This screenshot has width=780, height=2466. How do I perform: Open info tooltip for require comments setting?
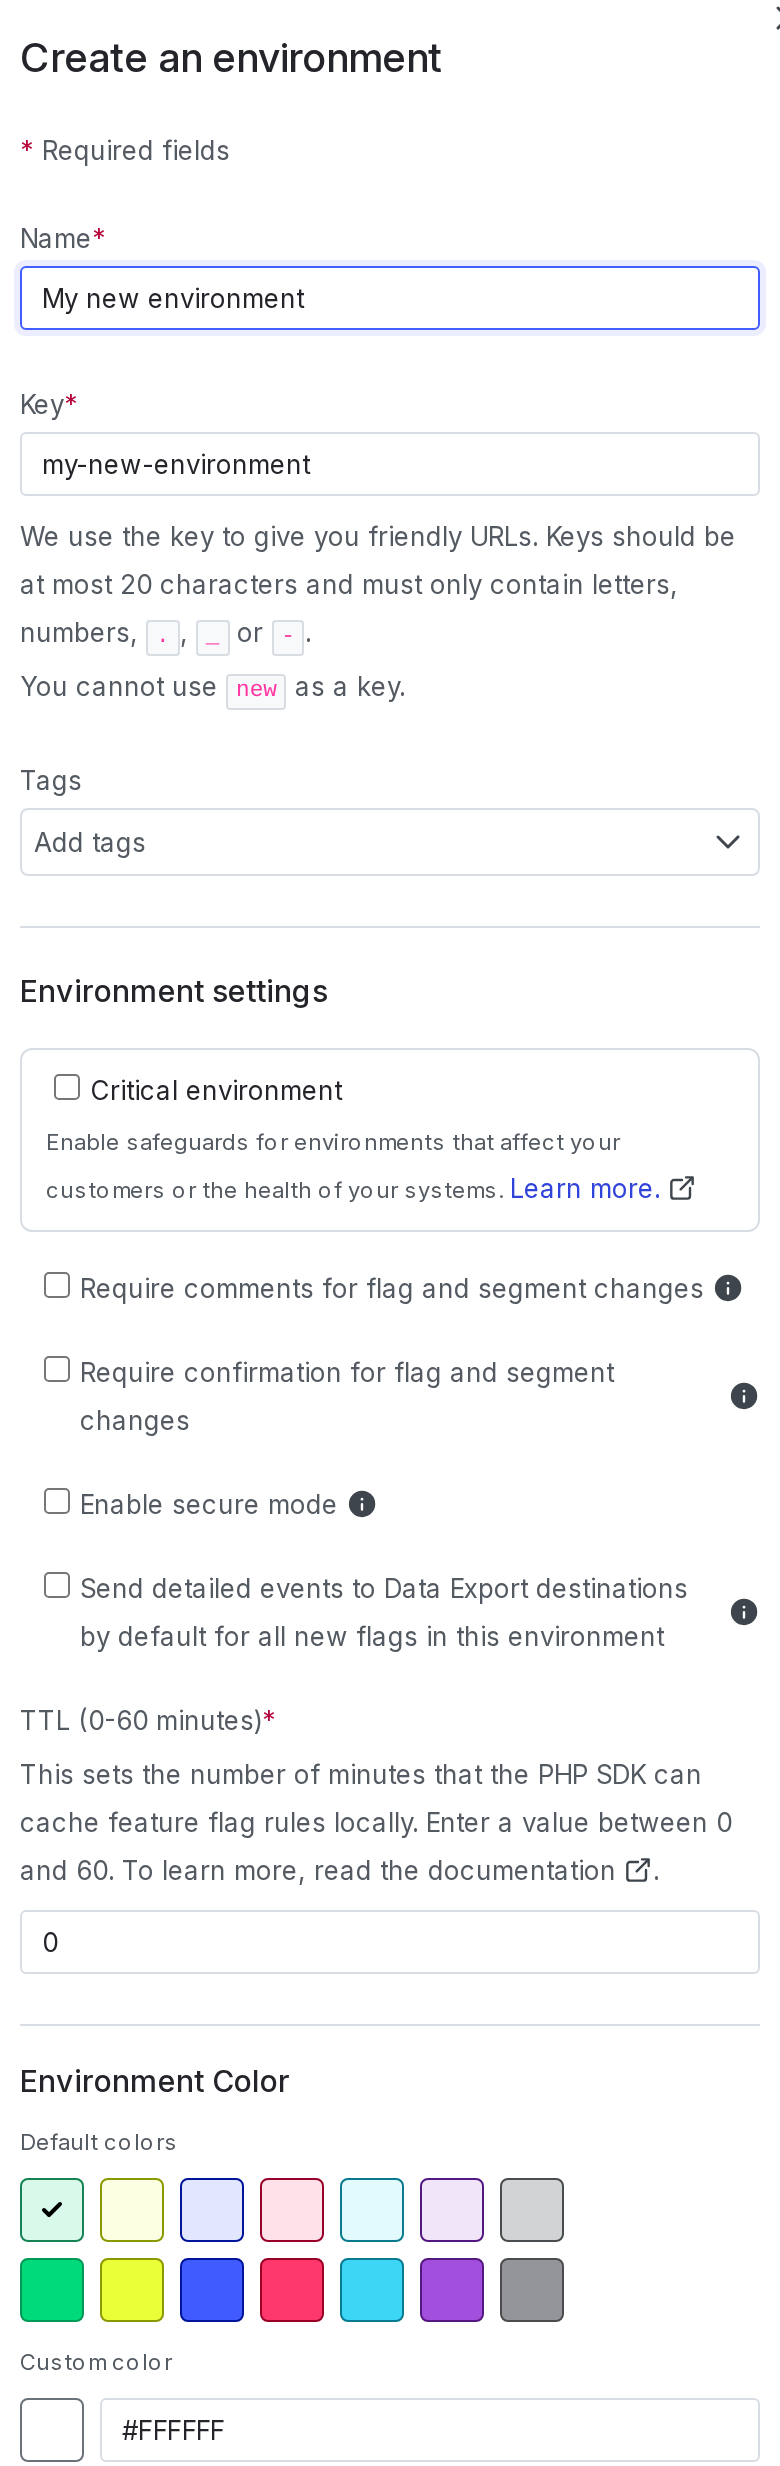(x=727, y=1289)
